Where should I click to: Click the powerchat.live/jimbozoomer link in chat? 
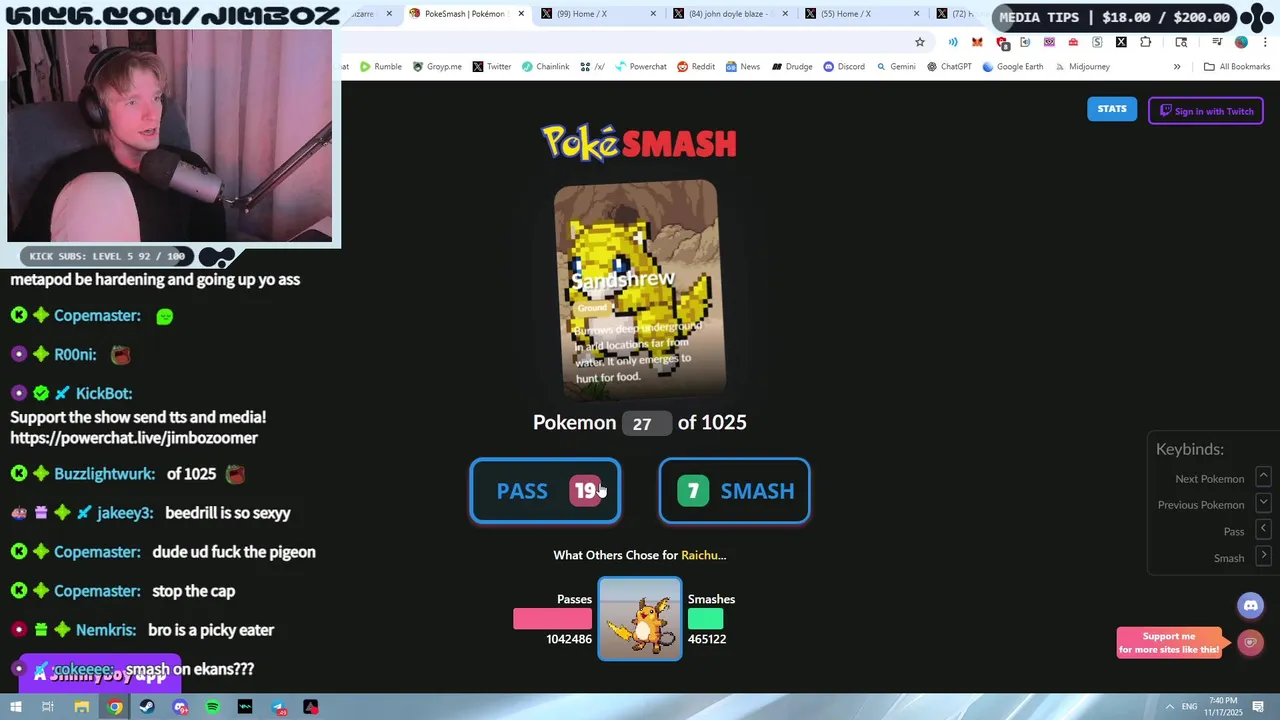(134, 438)
